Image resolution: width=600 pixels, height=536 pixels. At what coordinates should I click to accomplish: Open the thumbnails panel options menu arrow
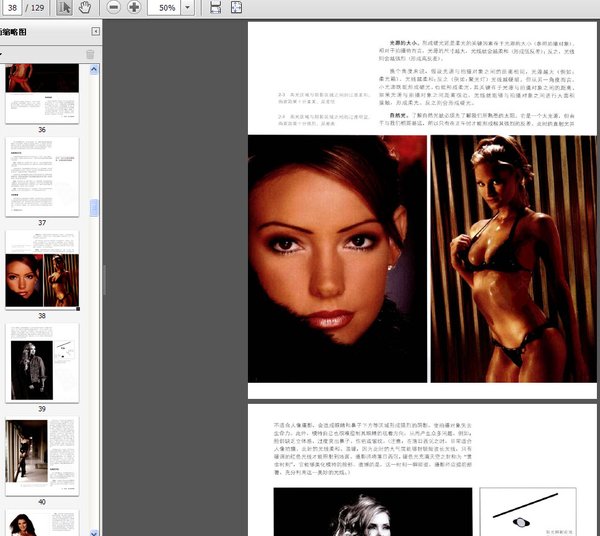(x=3, y=54)
